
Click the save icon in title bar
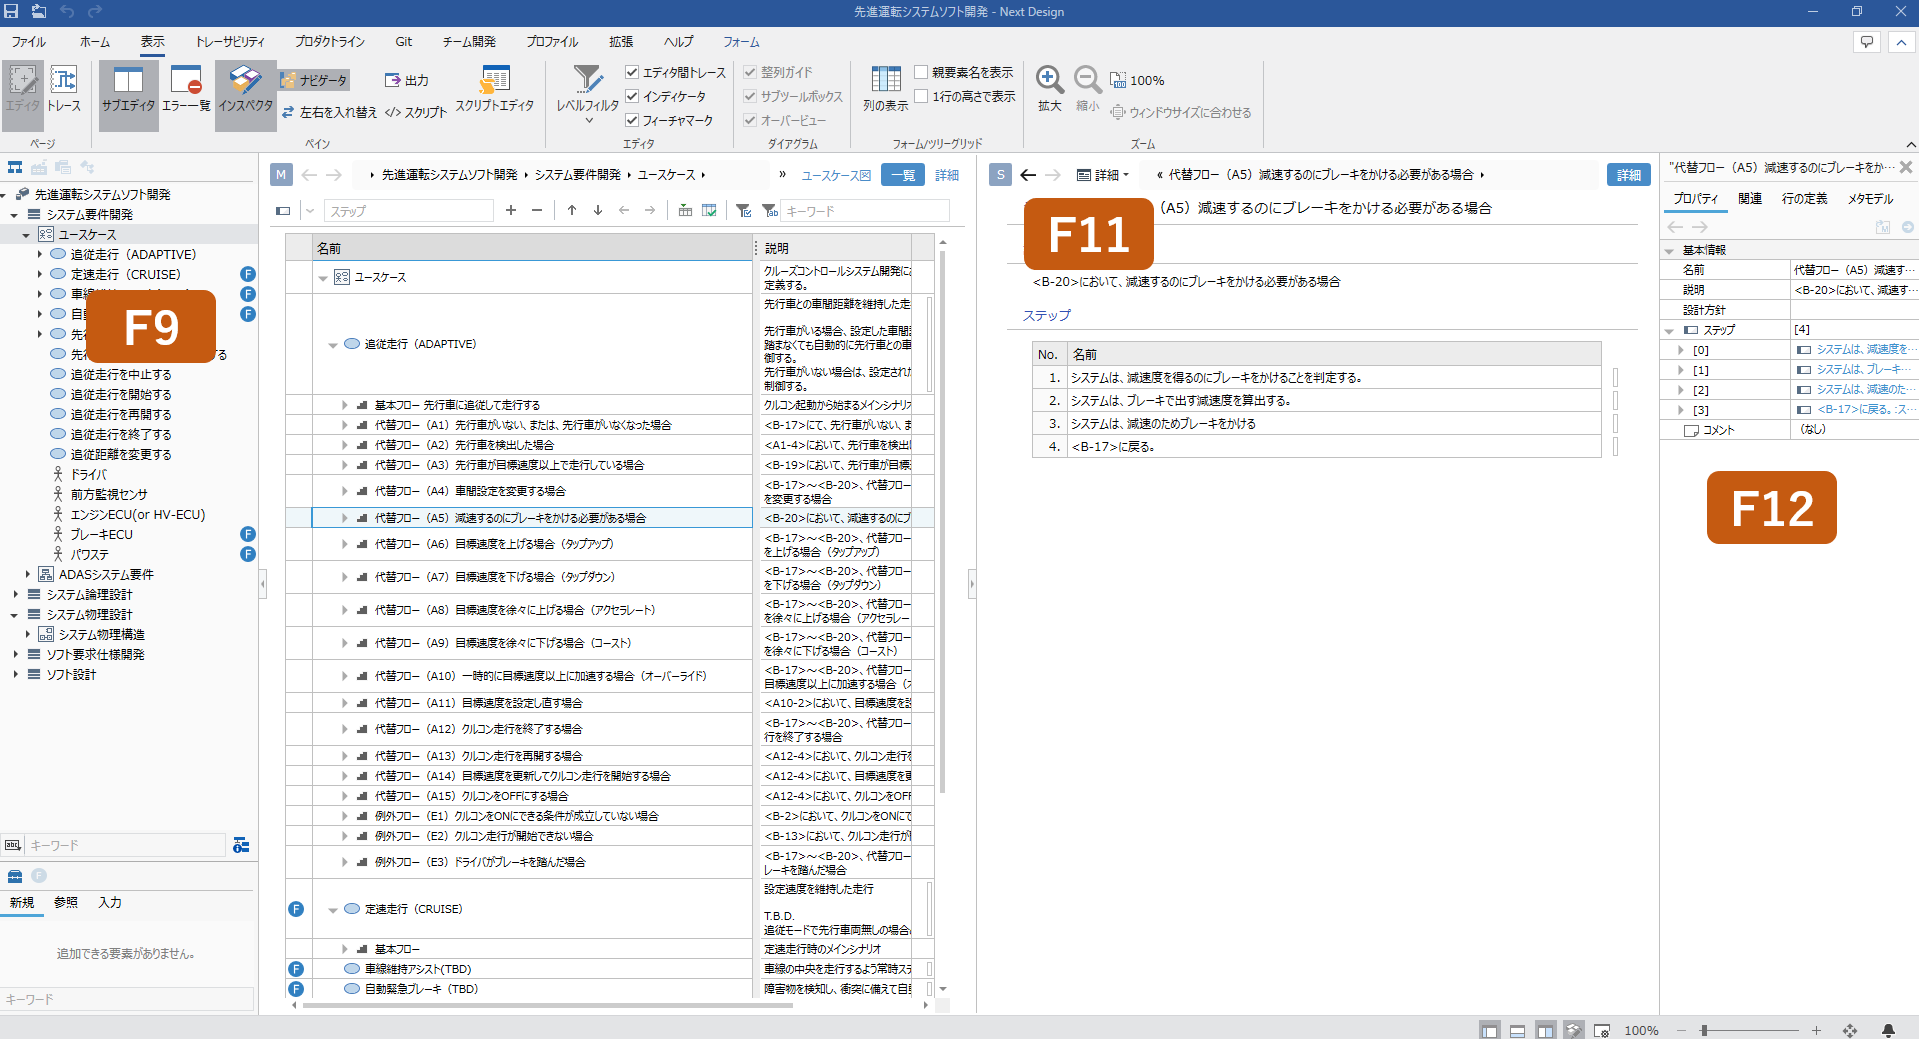click(11, 11)
